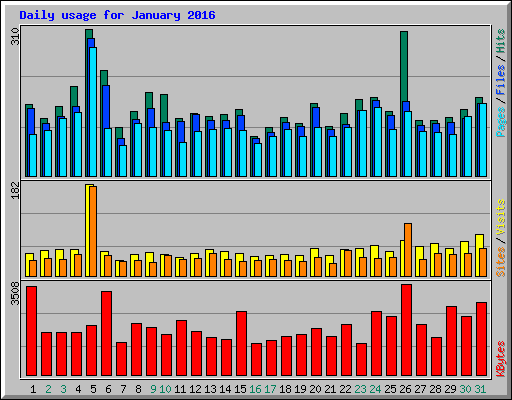Click the cyan Pages bar for day 12
This screenshot has height=400, width=512.
[x=198, y=154]
